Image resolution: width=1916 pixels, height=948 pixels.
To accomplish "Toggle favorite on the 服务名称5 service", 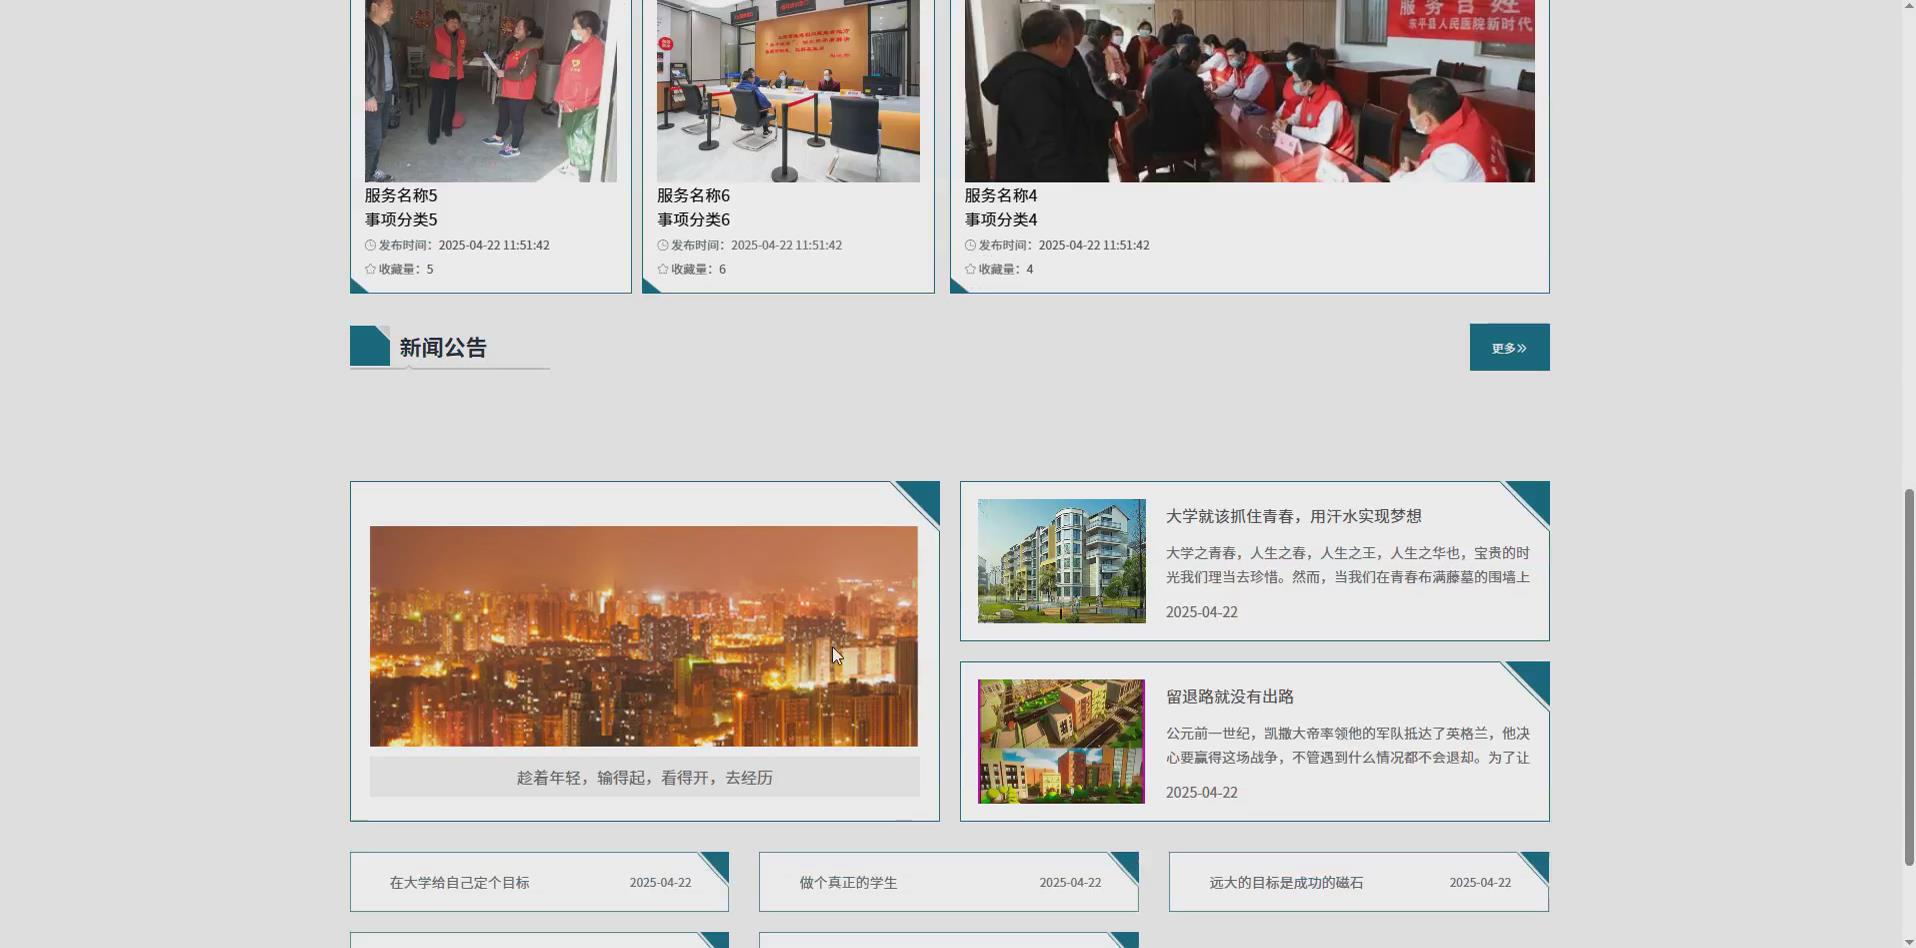I will click(370, 268).
